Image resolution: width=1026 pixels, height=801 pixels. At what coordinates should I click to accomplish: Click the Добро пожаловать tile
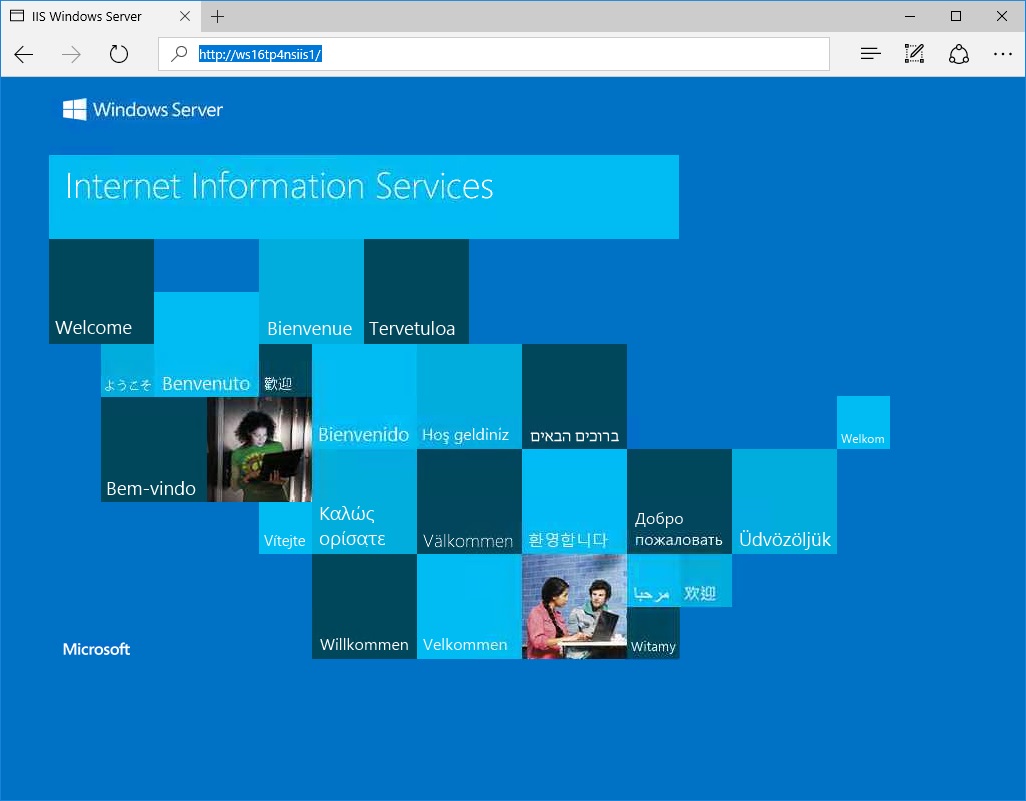tap(679, 501)
